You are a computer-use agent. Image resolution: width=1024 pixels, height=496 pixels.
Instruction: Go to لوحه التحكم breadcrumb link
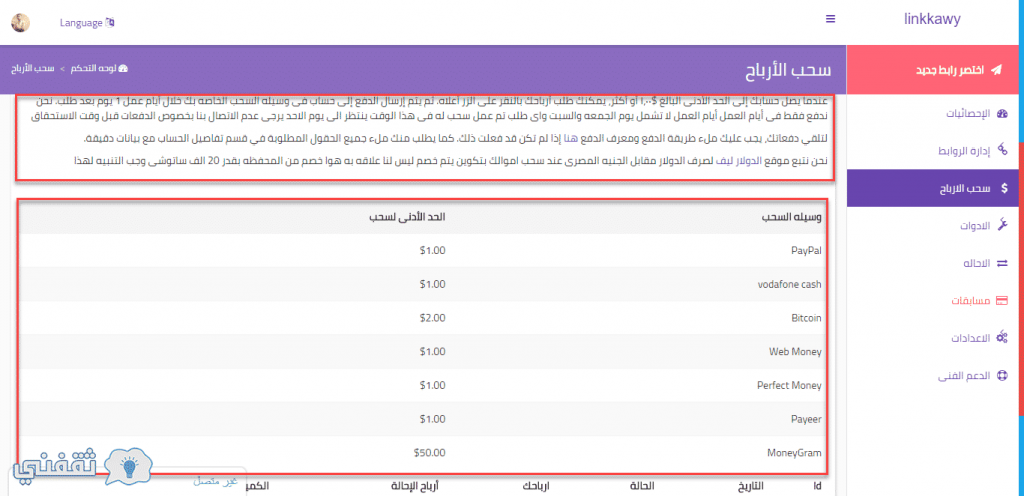tap(97, 69)
